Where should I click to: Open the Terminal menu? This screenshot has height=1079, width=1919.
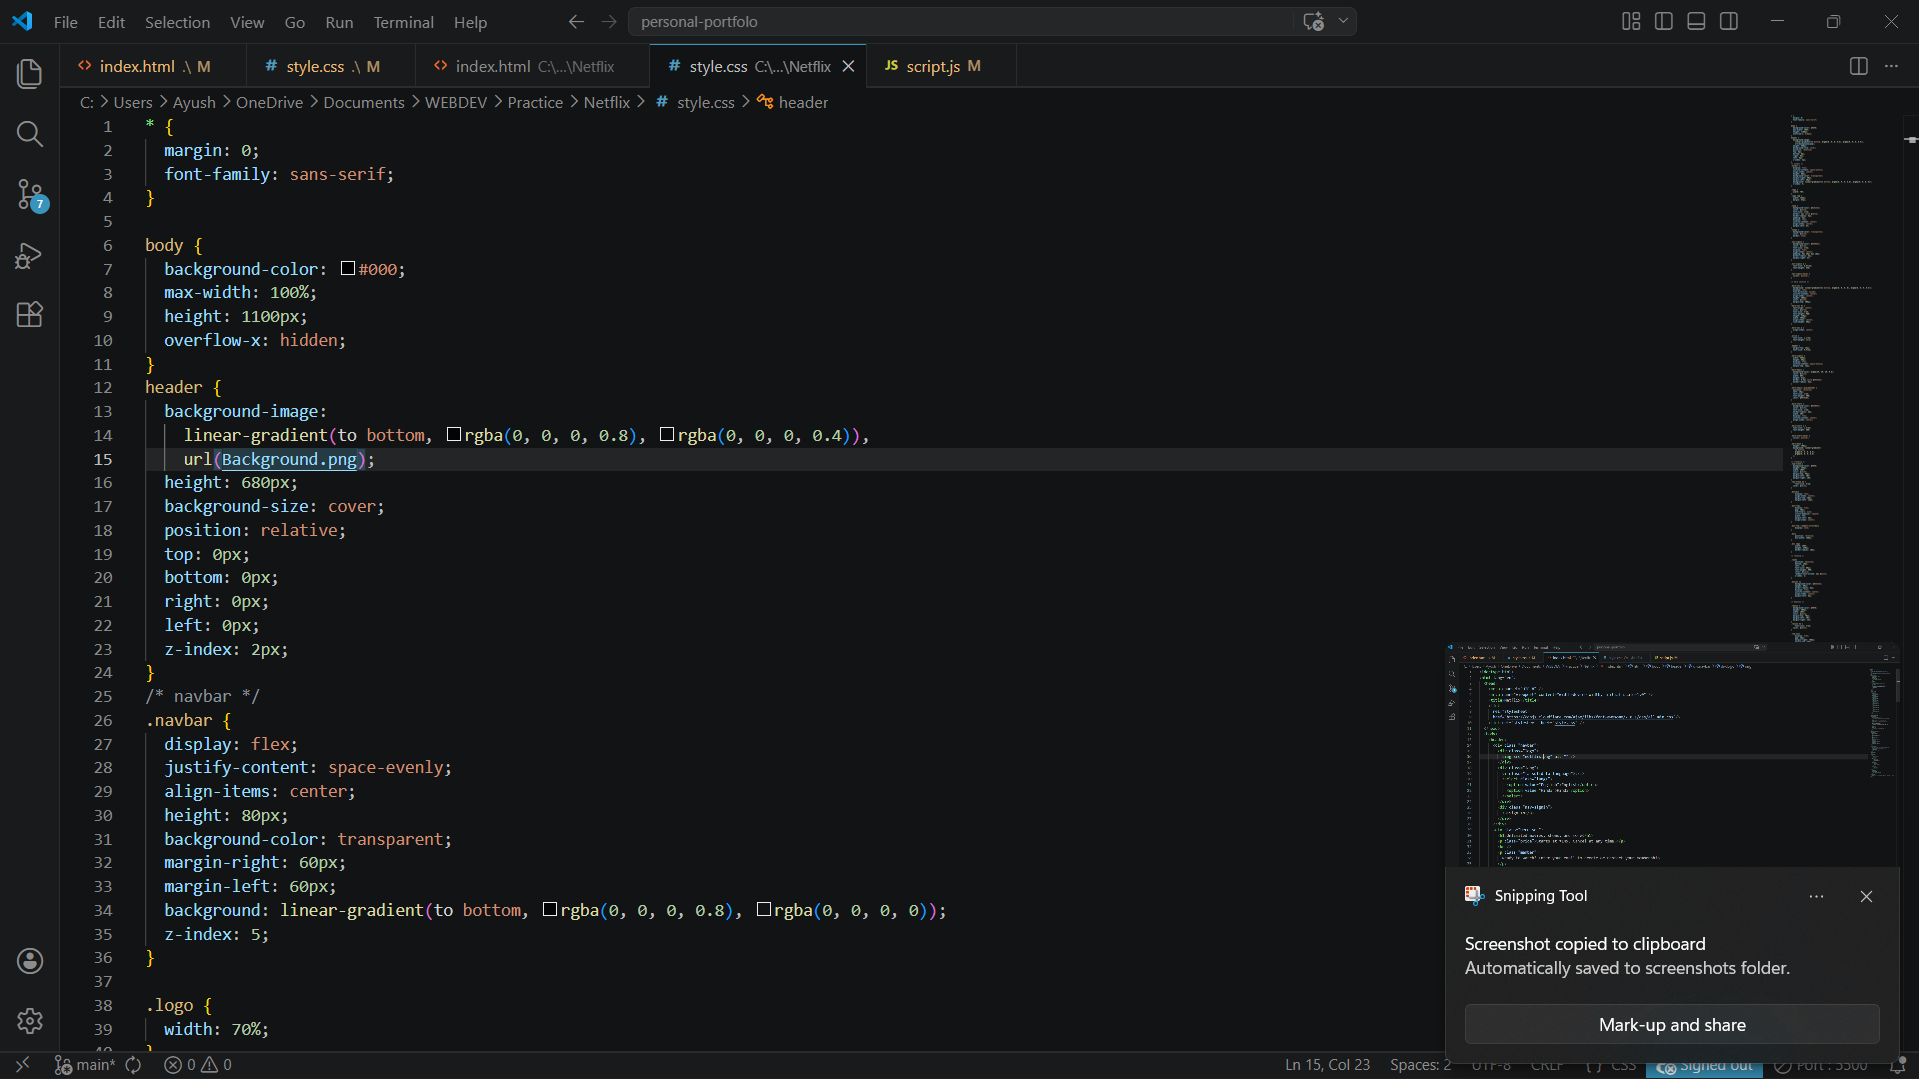click(x=403, y=22)
